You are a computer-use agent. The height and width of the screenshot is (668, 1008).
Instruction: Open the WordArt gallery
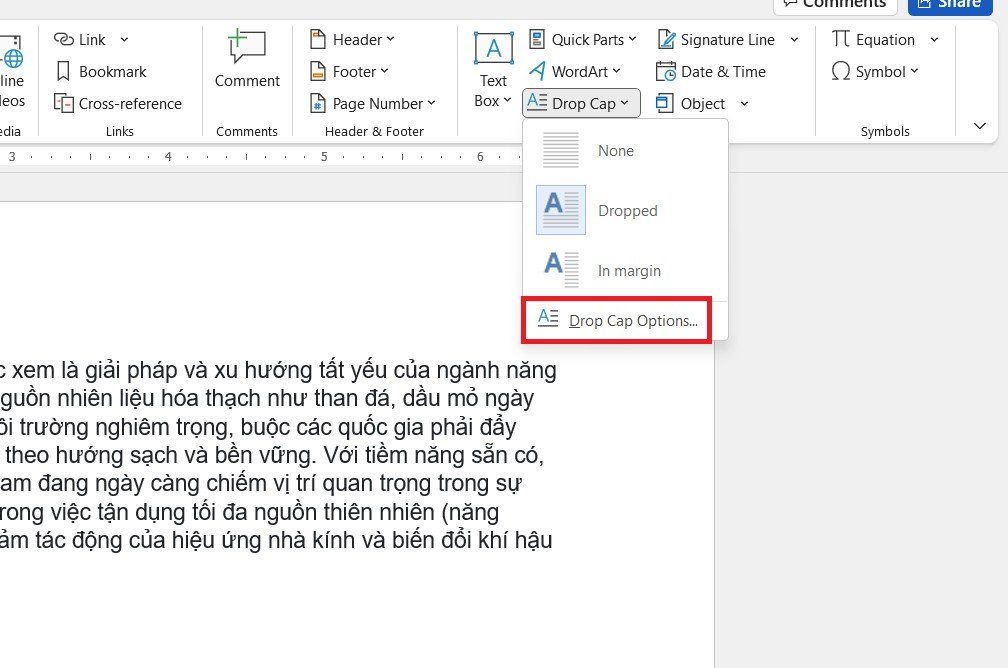pyautogui.click(x=574, y=72)
